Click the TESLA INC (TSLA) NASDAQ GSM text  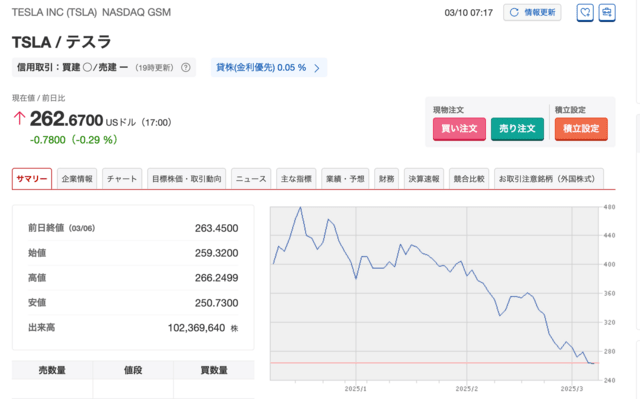pyautogui.click(x=91, y=12)
